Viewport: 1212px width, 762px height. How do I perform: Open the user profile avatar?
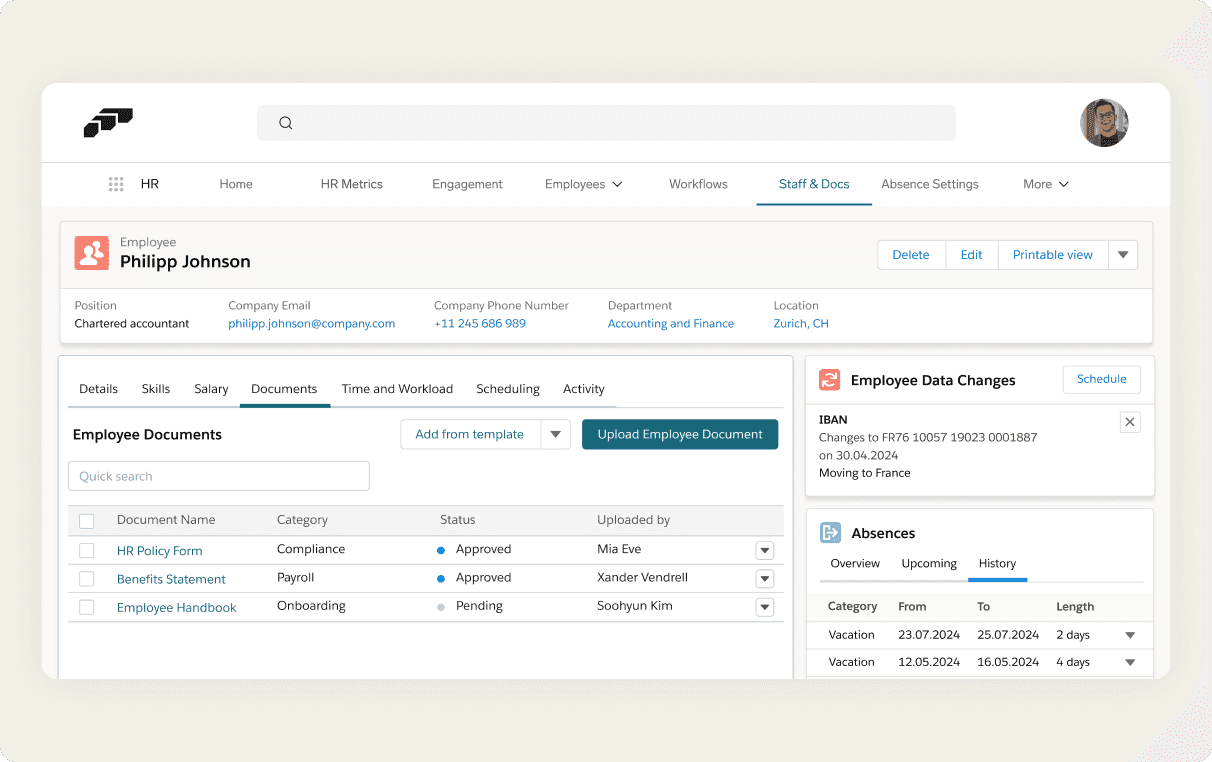pos(1104,123)
